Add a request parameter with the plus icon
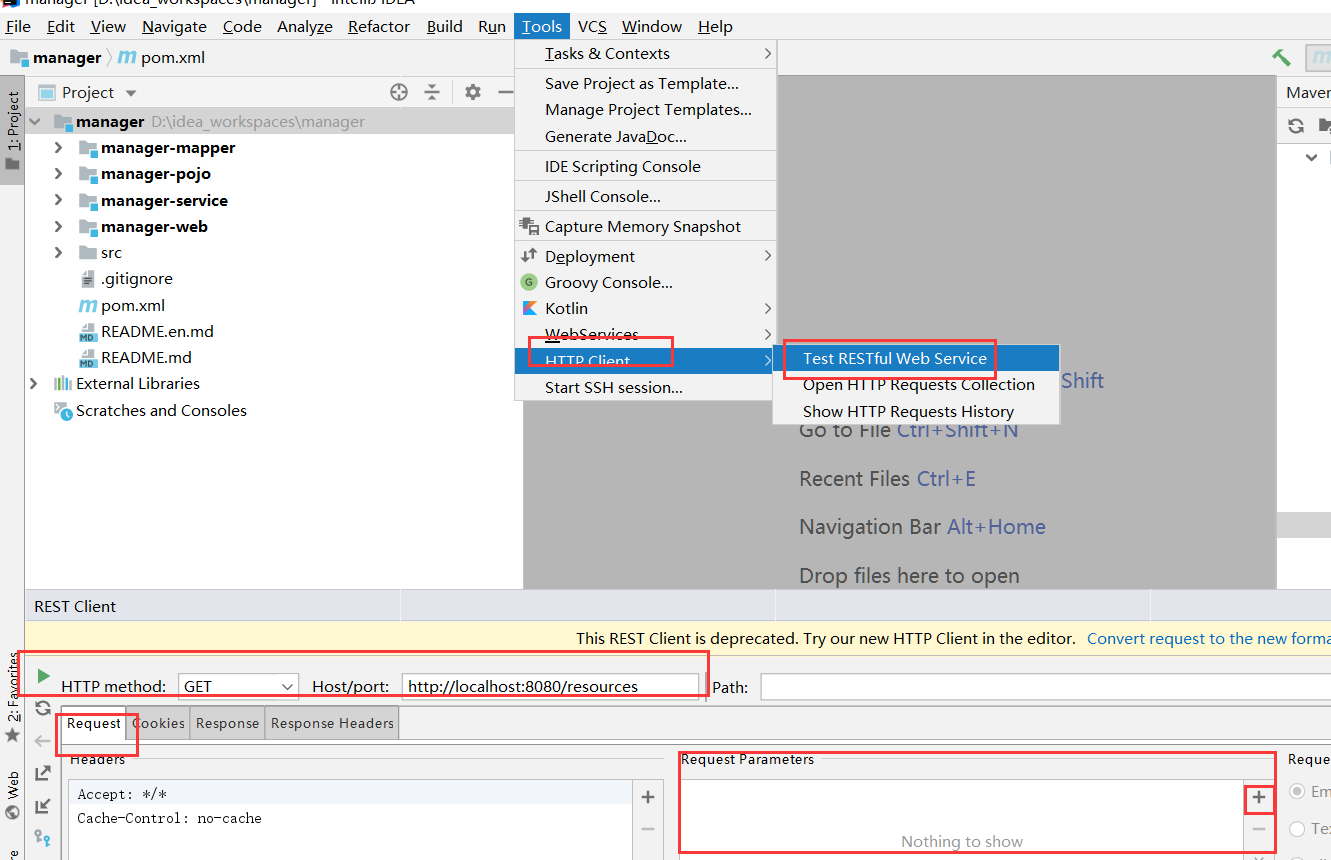This screenshot has width=1331, height=860. click(x=1259, y=797)
